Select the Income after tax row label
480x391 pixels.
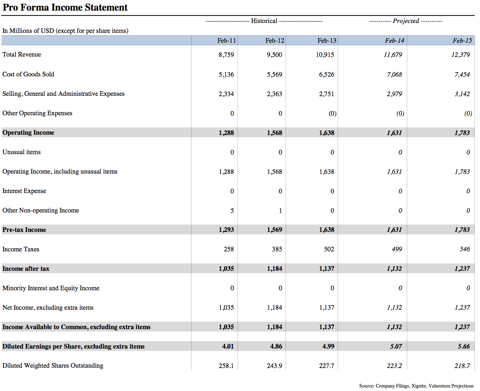click(26, 268)
